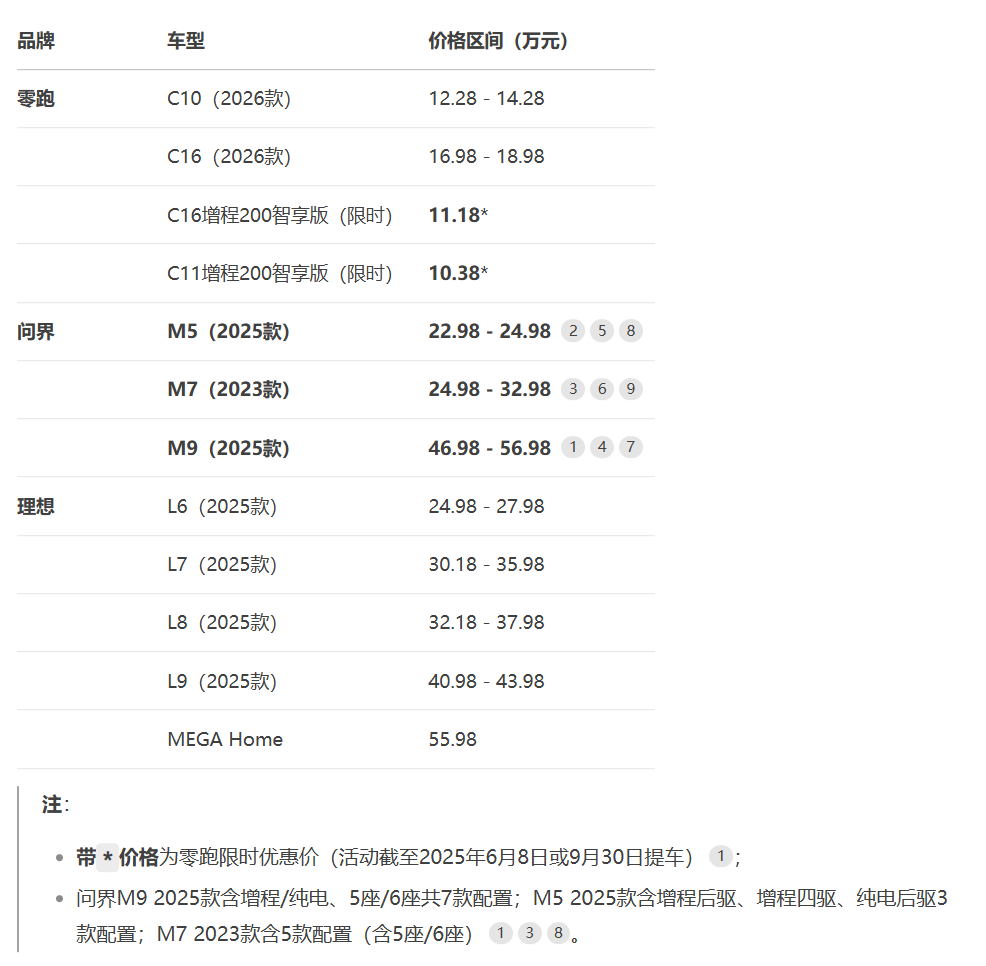Click the price 24.98 - 32.98
The width and height of the screenshot is (986, 966).
coord(489,389)
